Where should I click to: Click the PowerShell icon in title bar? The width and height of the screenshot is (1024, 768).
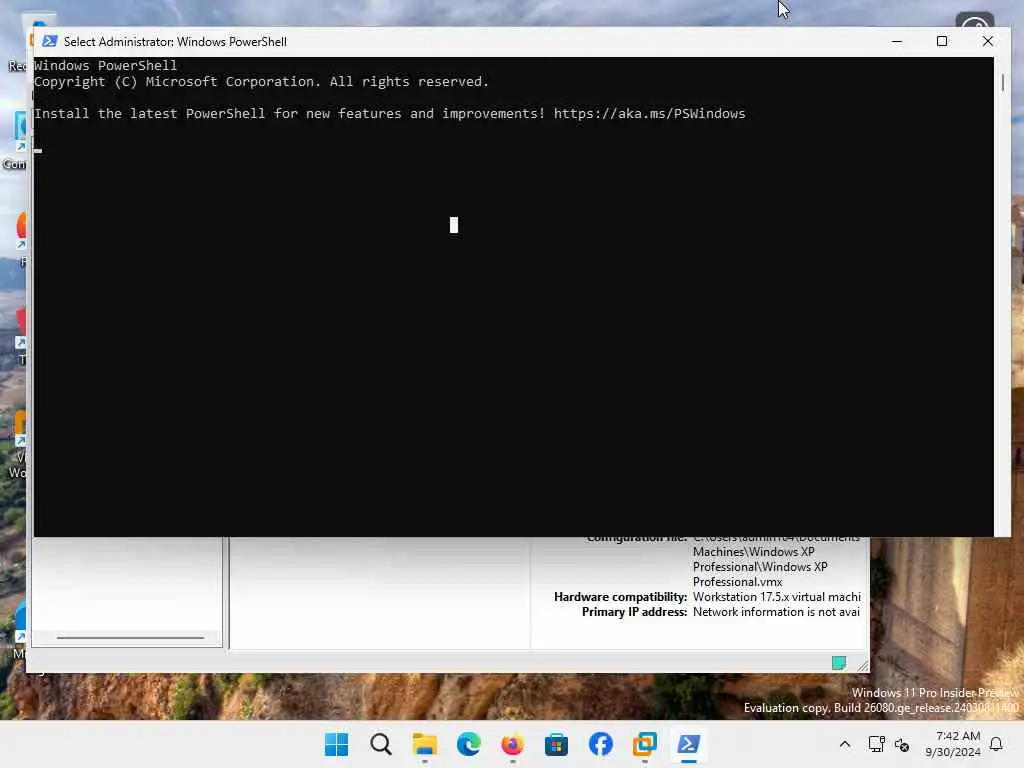[x=49, y=41]
